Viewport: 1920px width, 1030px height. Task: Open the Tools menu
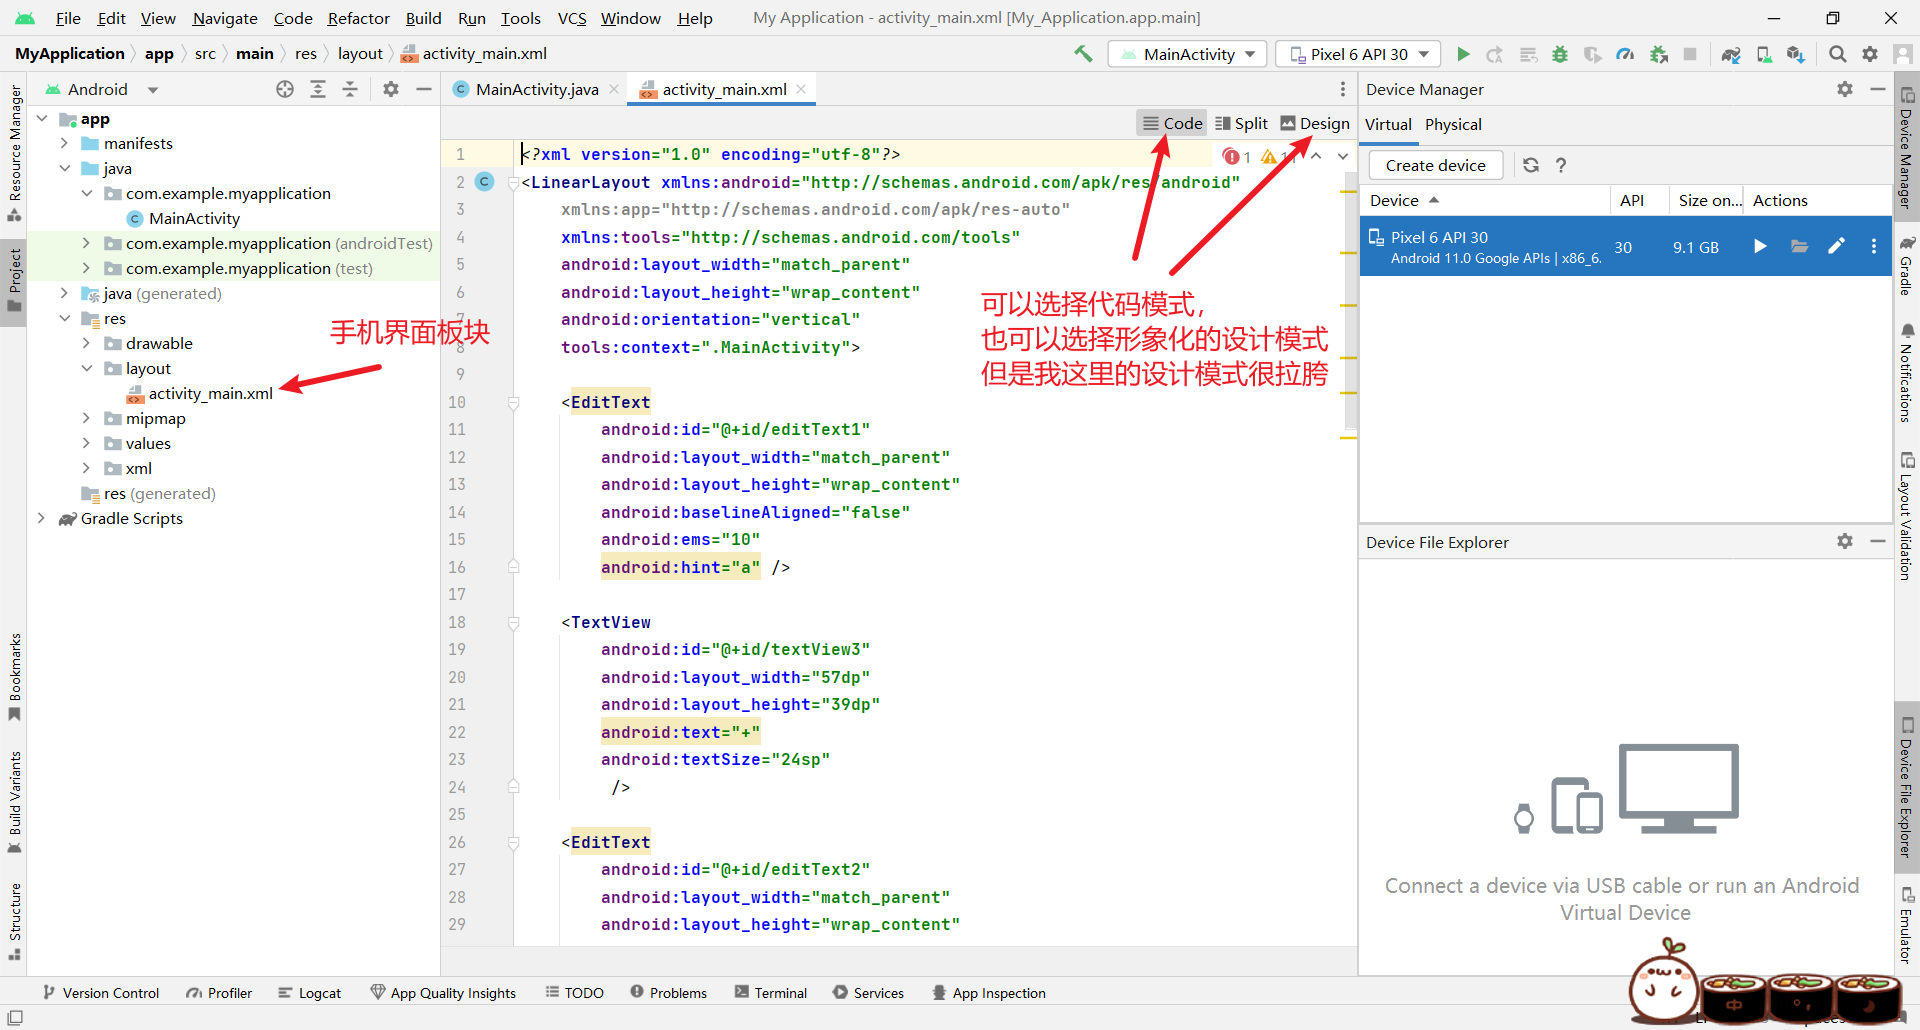coord(520,18)
